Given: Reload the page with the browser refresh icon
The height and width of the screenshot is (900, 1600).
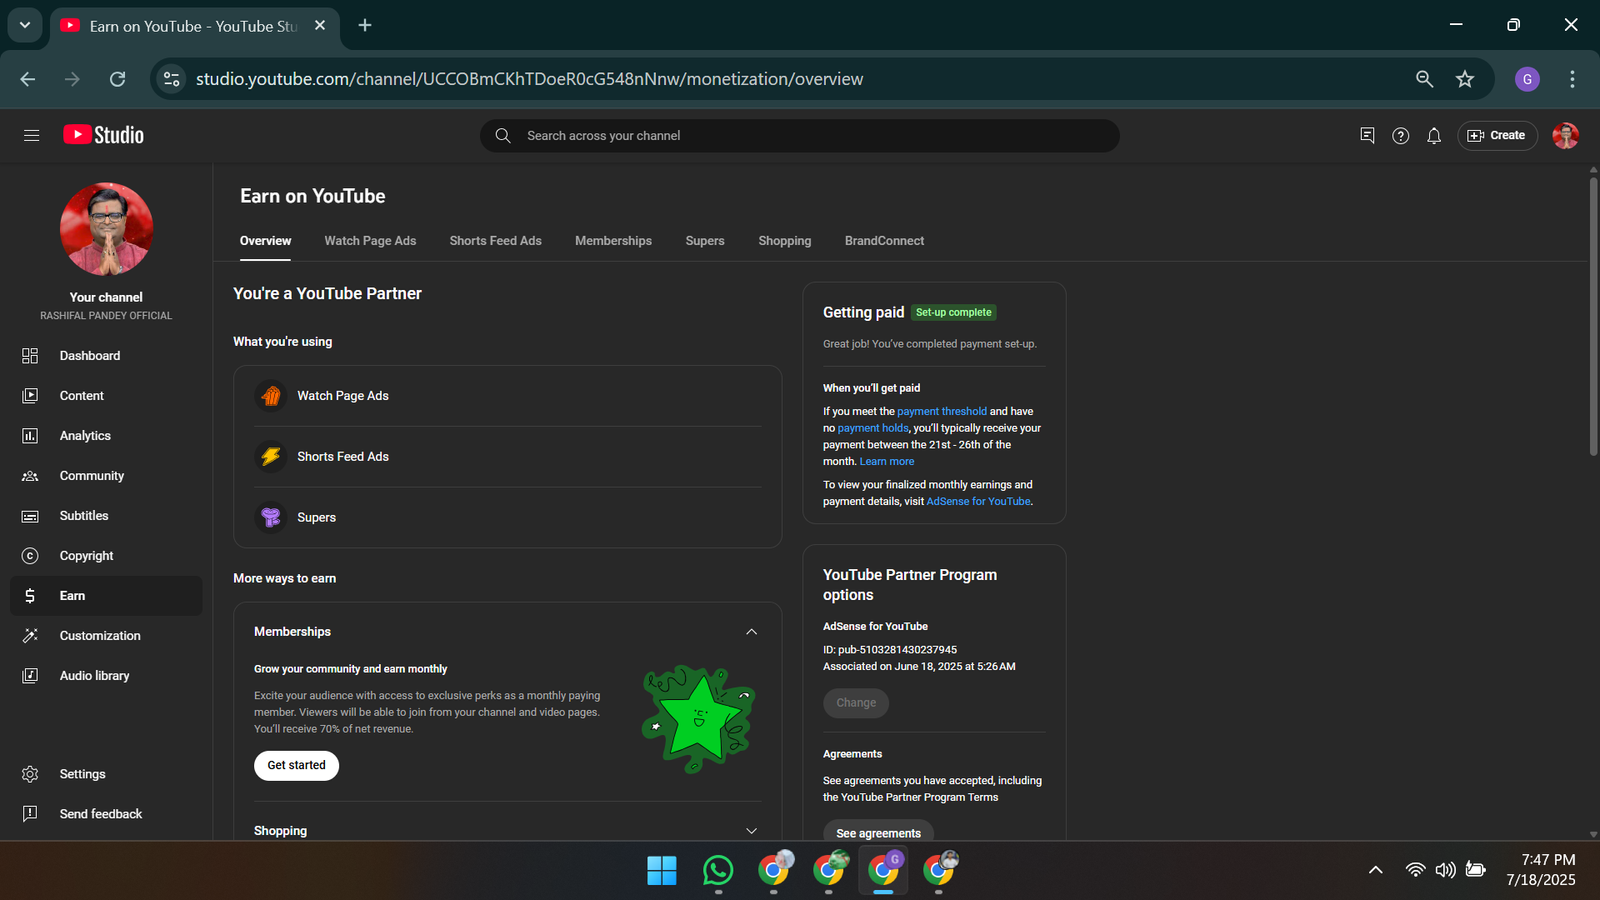Looking at the screenshot, I should [117, 79].
